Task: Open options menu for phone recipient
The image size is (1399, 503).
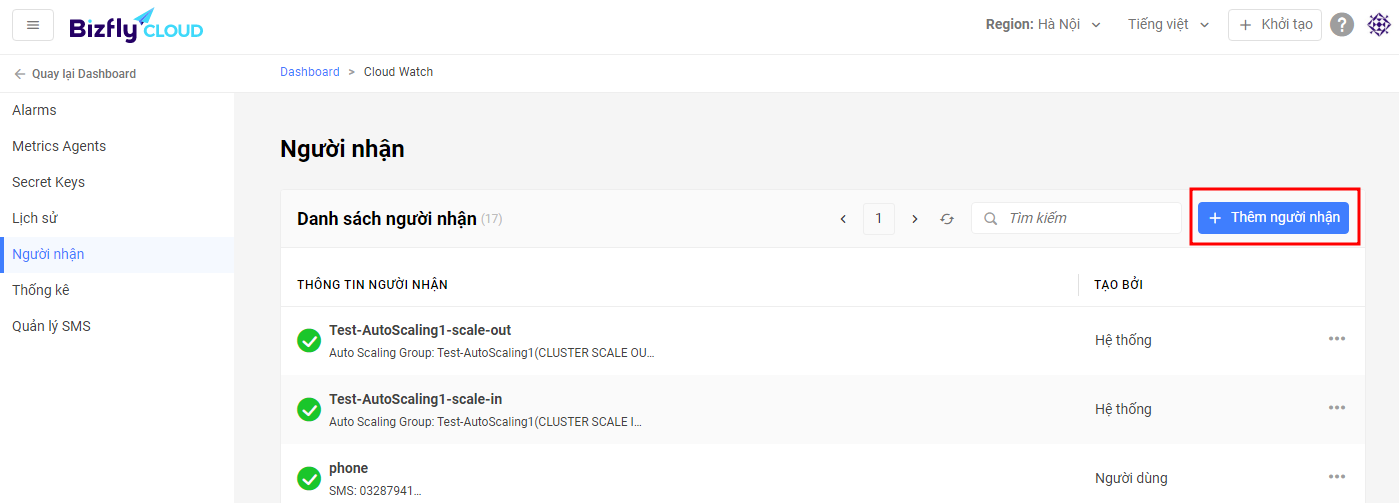Action: click(1337, 477)
